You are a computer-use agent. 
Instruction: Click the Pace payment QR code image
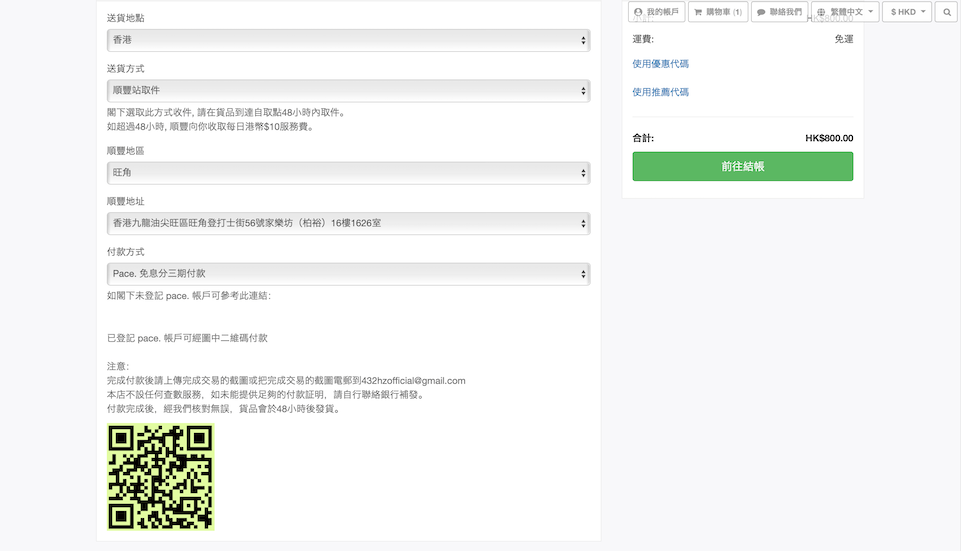click(x=161, y=476)
